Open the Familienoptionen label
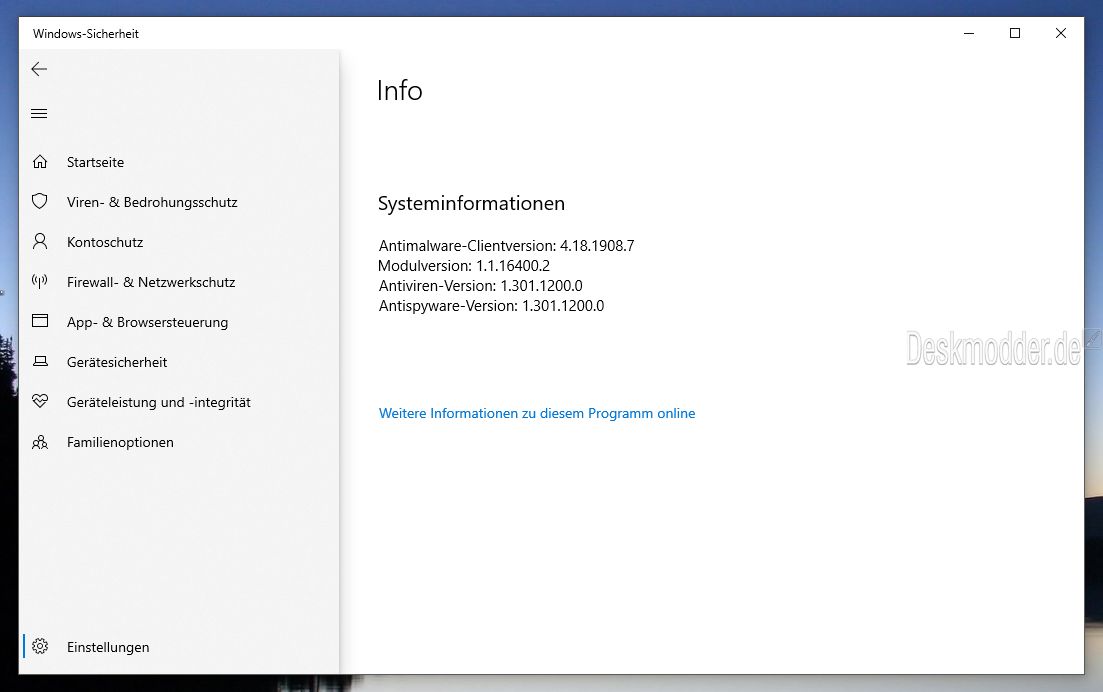The image size is (1103, 692). tap(120, 442)
